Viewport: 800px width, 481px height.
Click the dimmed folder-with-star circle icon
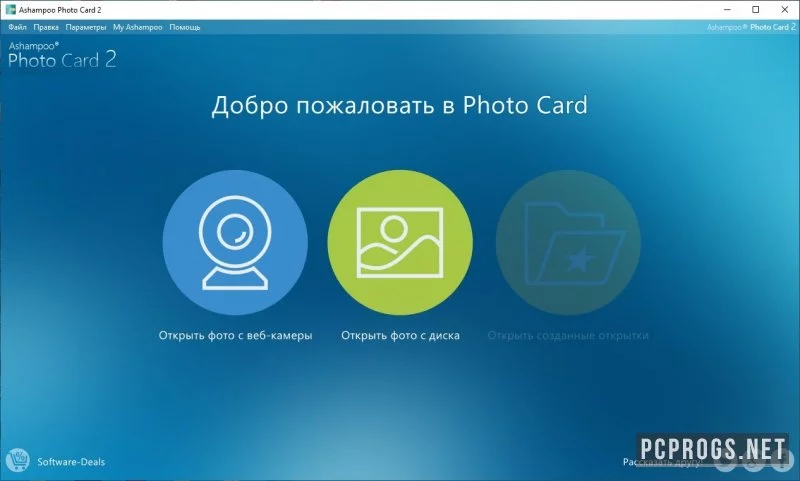568,242
